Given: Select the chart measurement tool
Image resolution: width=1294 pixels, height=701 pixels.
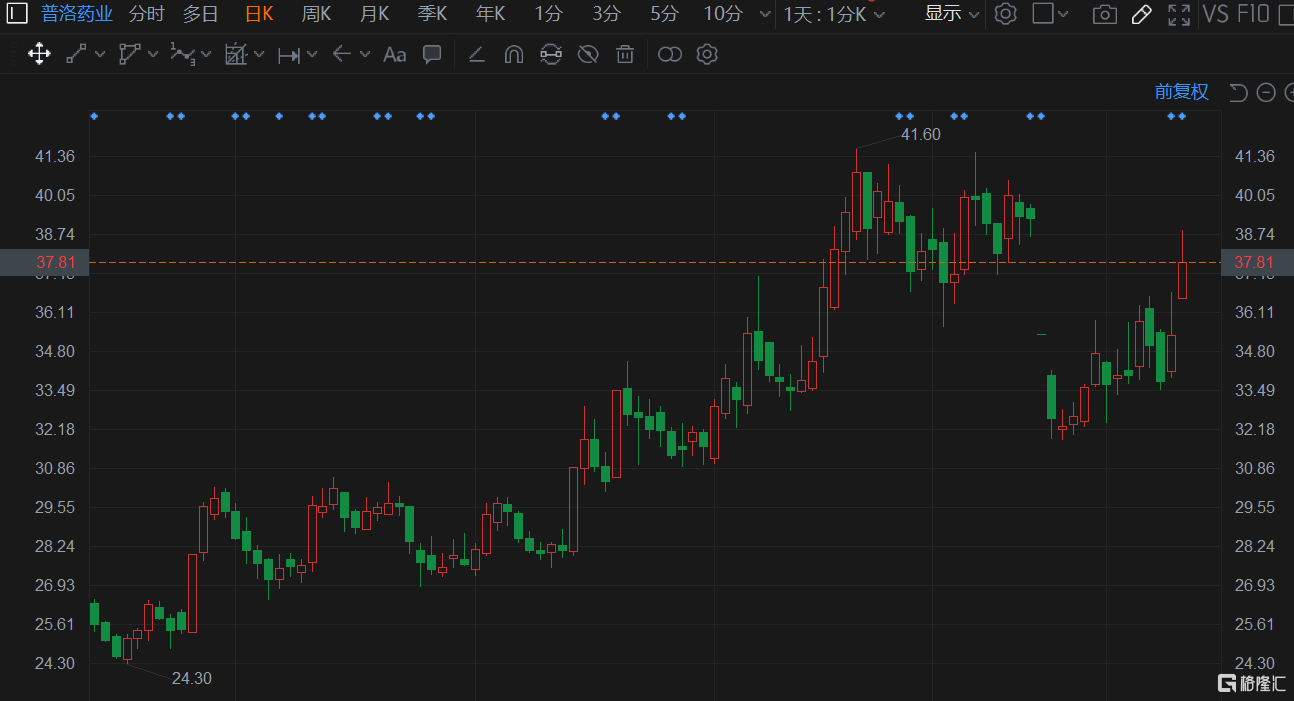Looking at the screenshot, I should click(236, 54).
